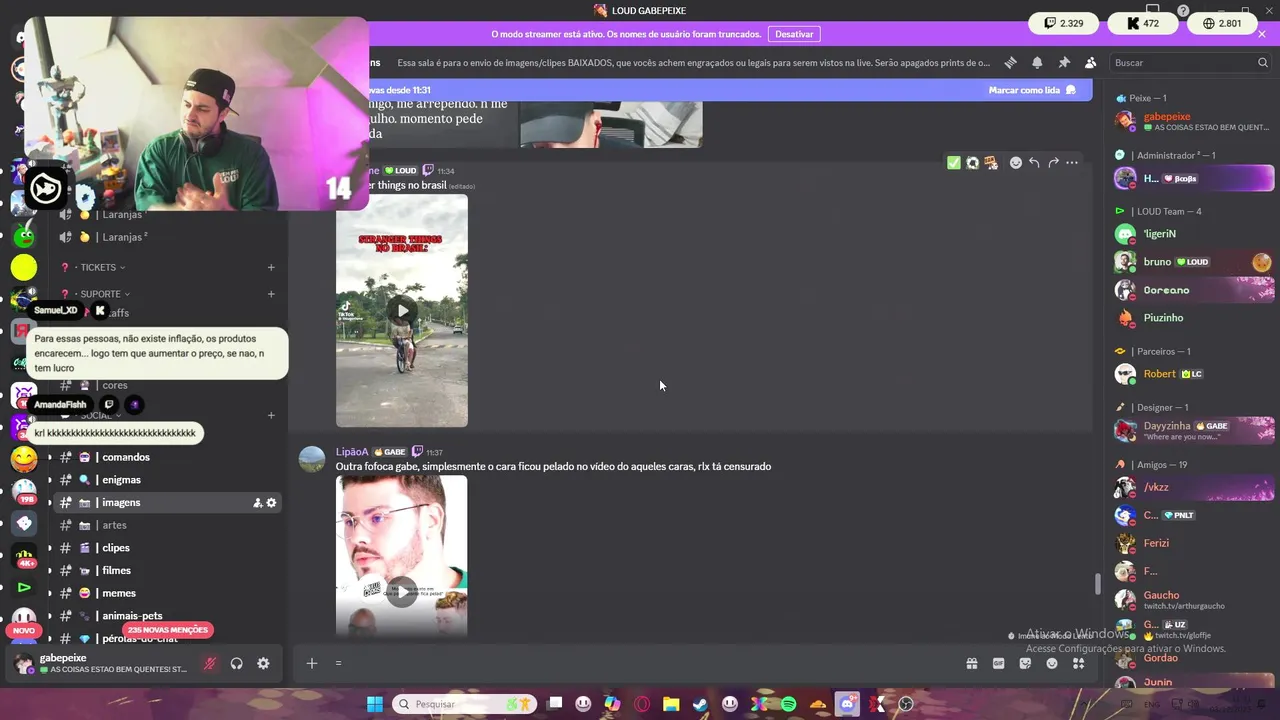Click the NOVO servers badge
This screenshot has height=720, width=1280.
click(23, 631)
